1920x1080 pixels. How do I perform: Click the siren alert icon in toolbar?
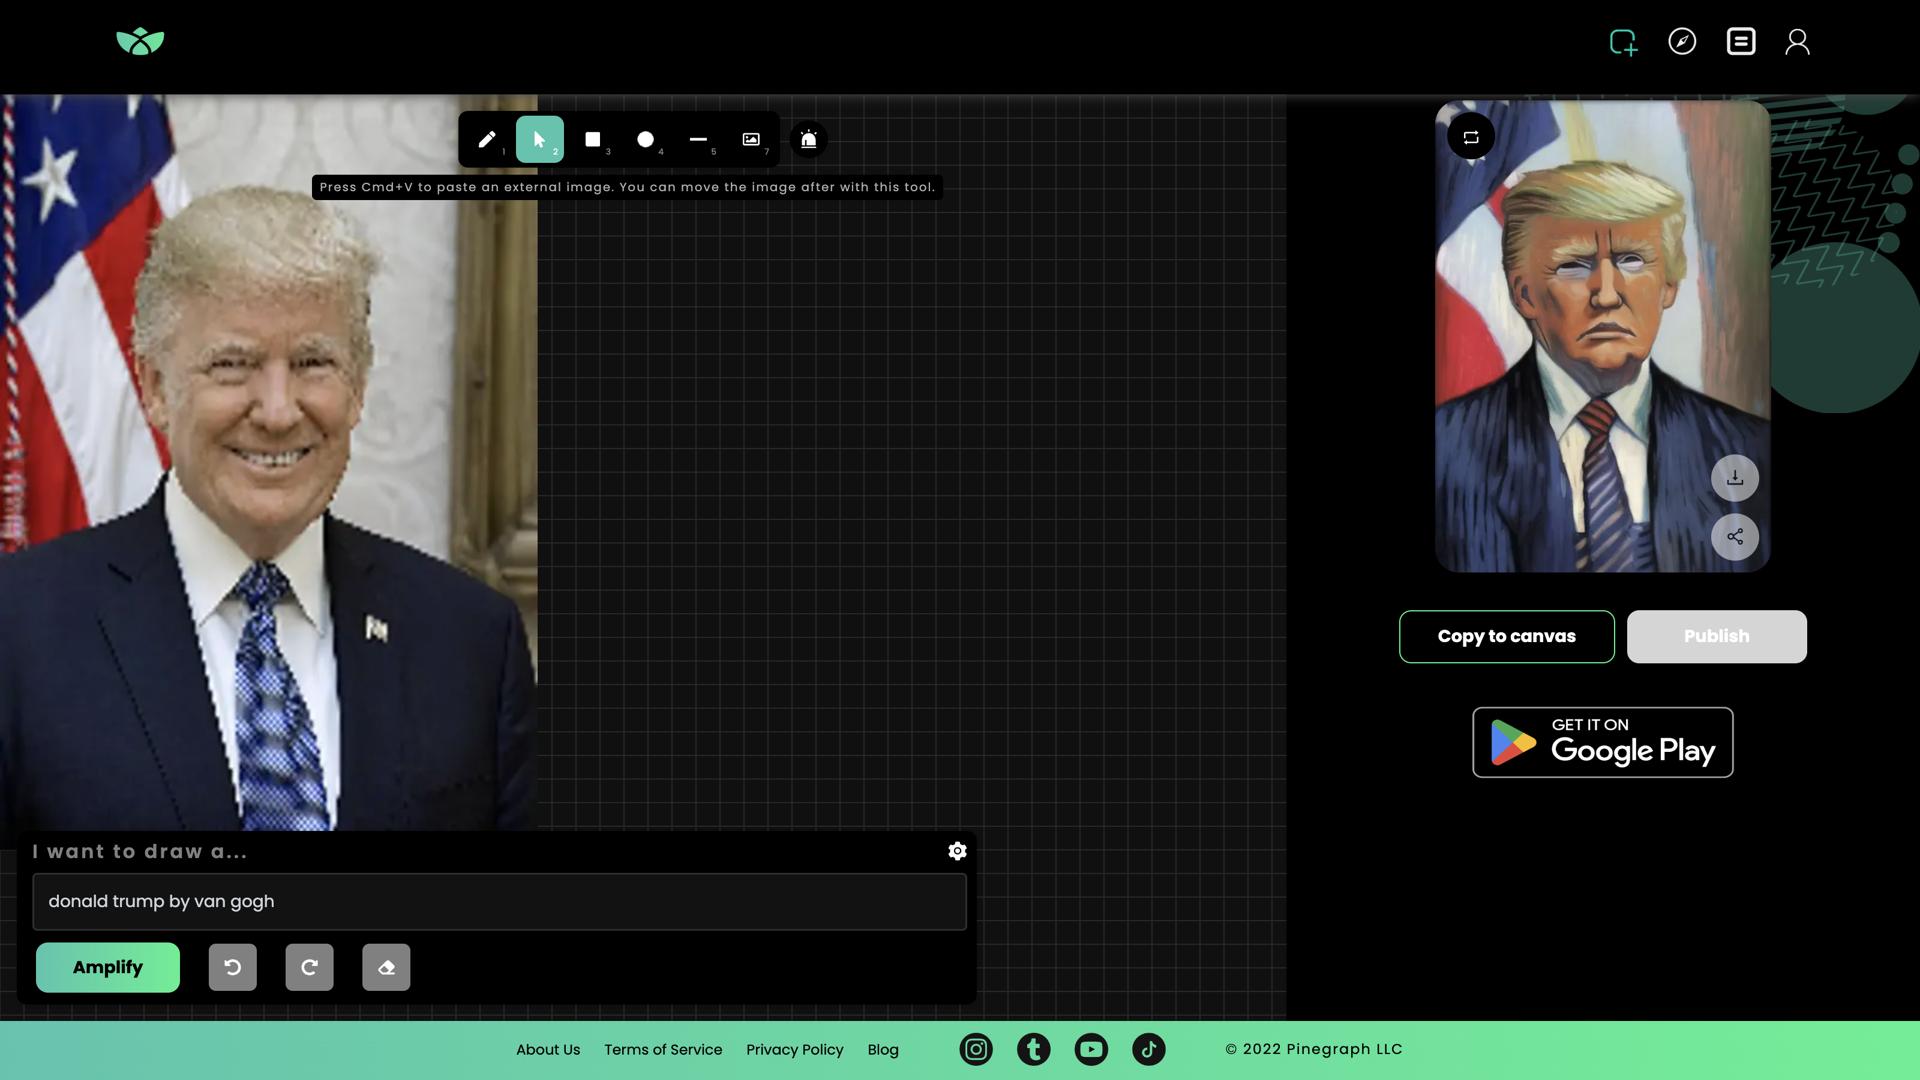[809, 139]
